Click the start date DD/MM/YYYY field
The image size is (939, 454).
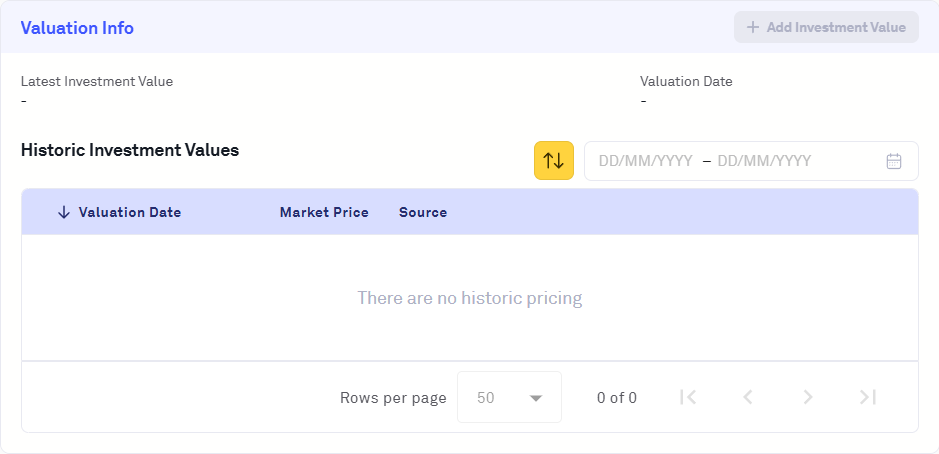point(645,161)
